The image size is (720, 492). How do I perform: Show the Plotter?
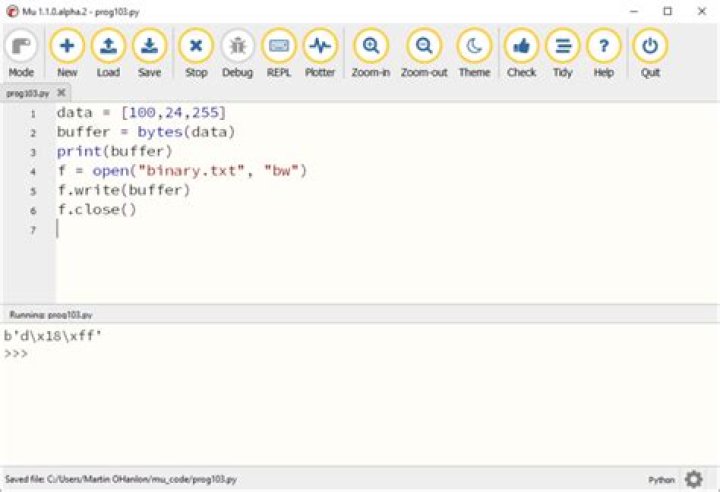pyautogui.click(x=320, y=53)
